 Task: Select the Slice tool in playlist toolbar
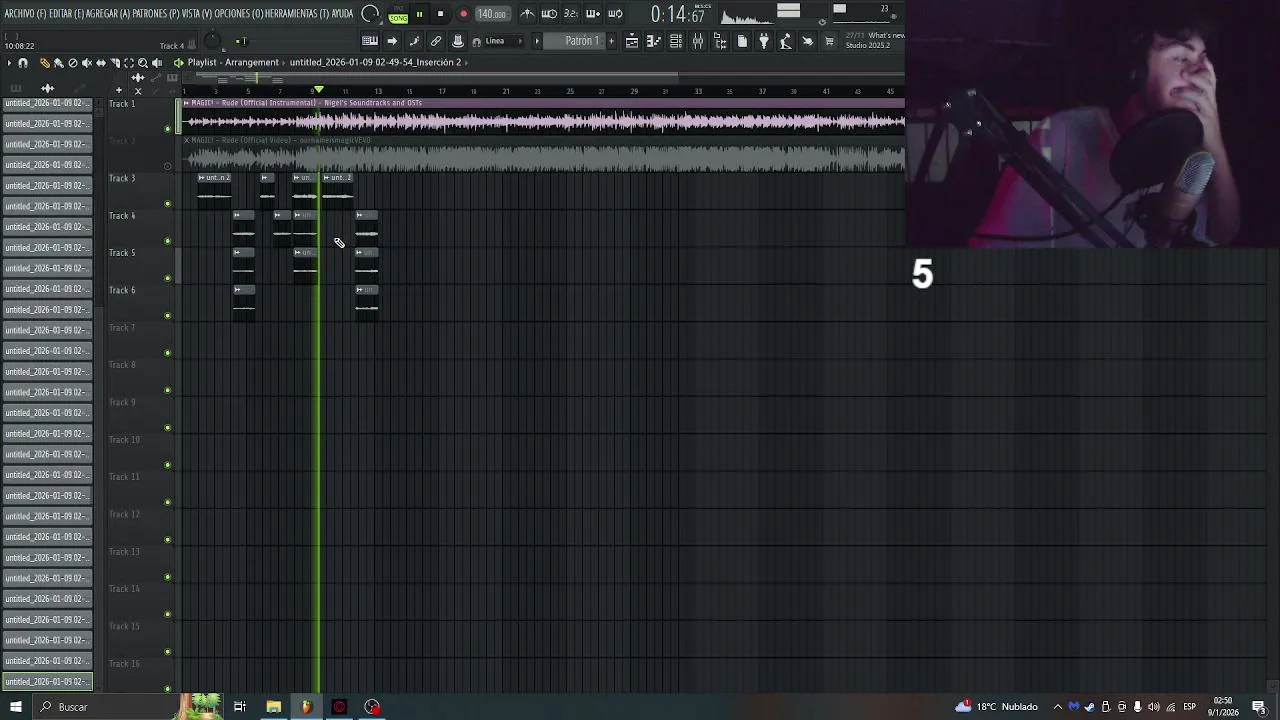coord(115,62)
